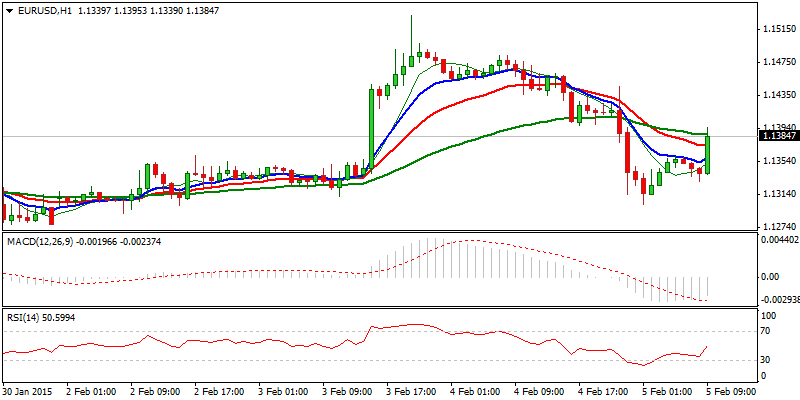Click the tall green breakout candle on 3 Feb
800x400 pixels.
[371, 129]
